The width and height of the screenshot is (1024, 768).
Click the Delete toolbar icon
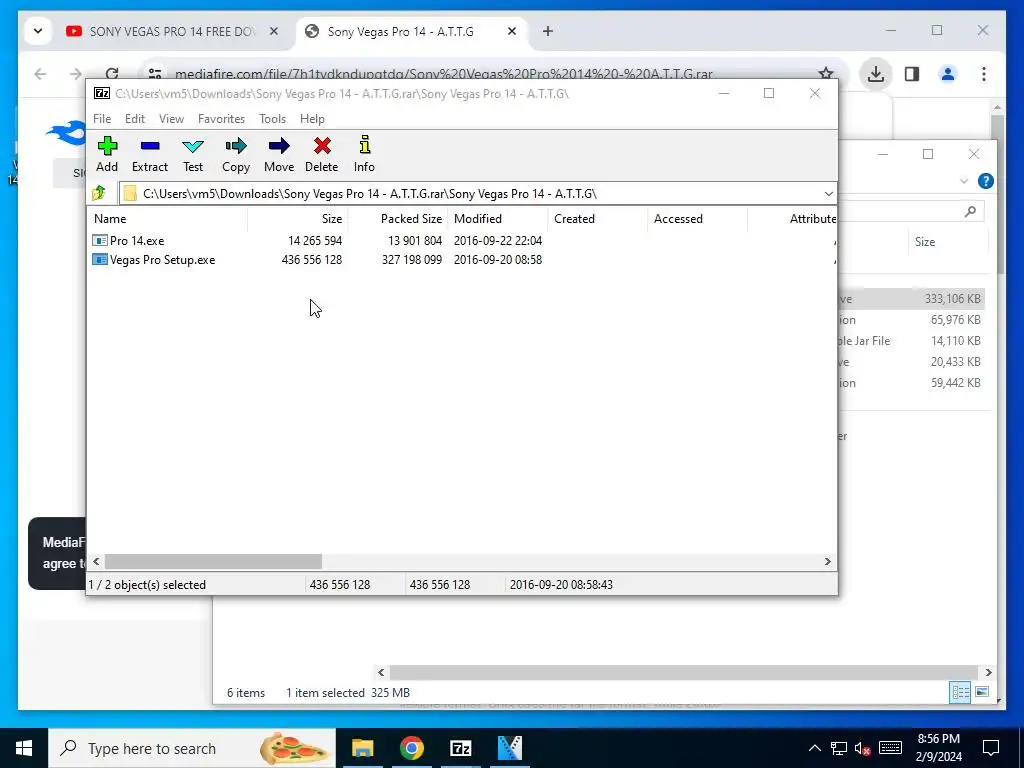click(321, 154)
